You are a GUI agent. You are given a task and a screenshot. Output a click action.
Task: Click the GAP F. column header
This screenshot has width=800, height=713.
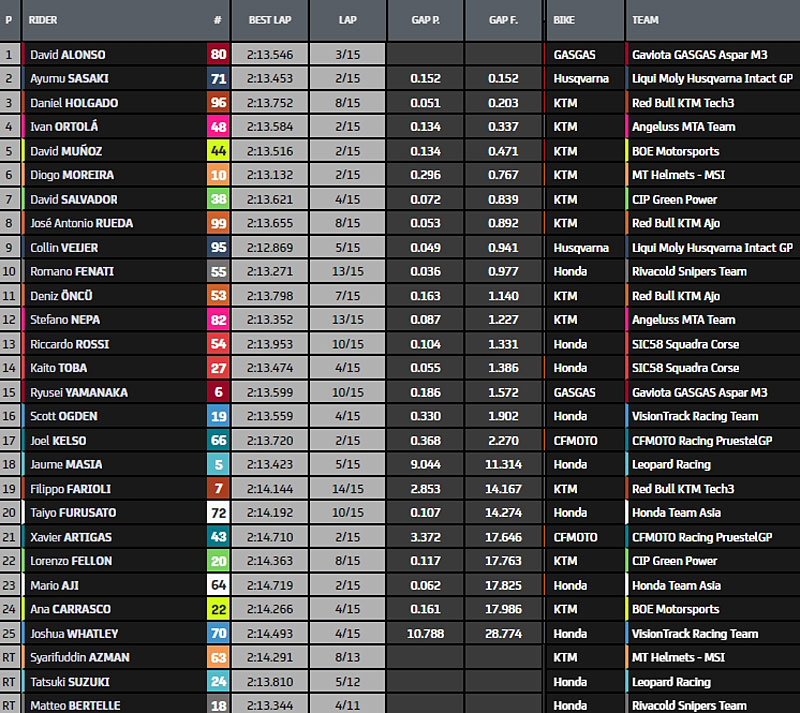tap(503, 20)
